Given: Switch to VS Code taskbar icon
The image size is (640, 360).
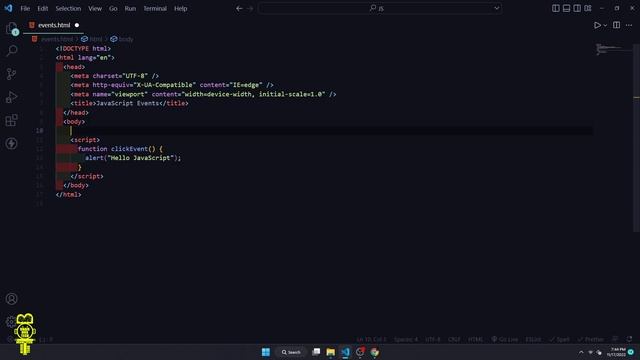Looking at the screenshot, I should pyautogui.click(x=345, y=352).
